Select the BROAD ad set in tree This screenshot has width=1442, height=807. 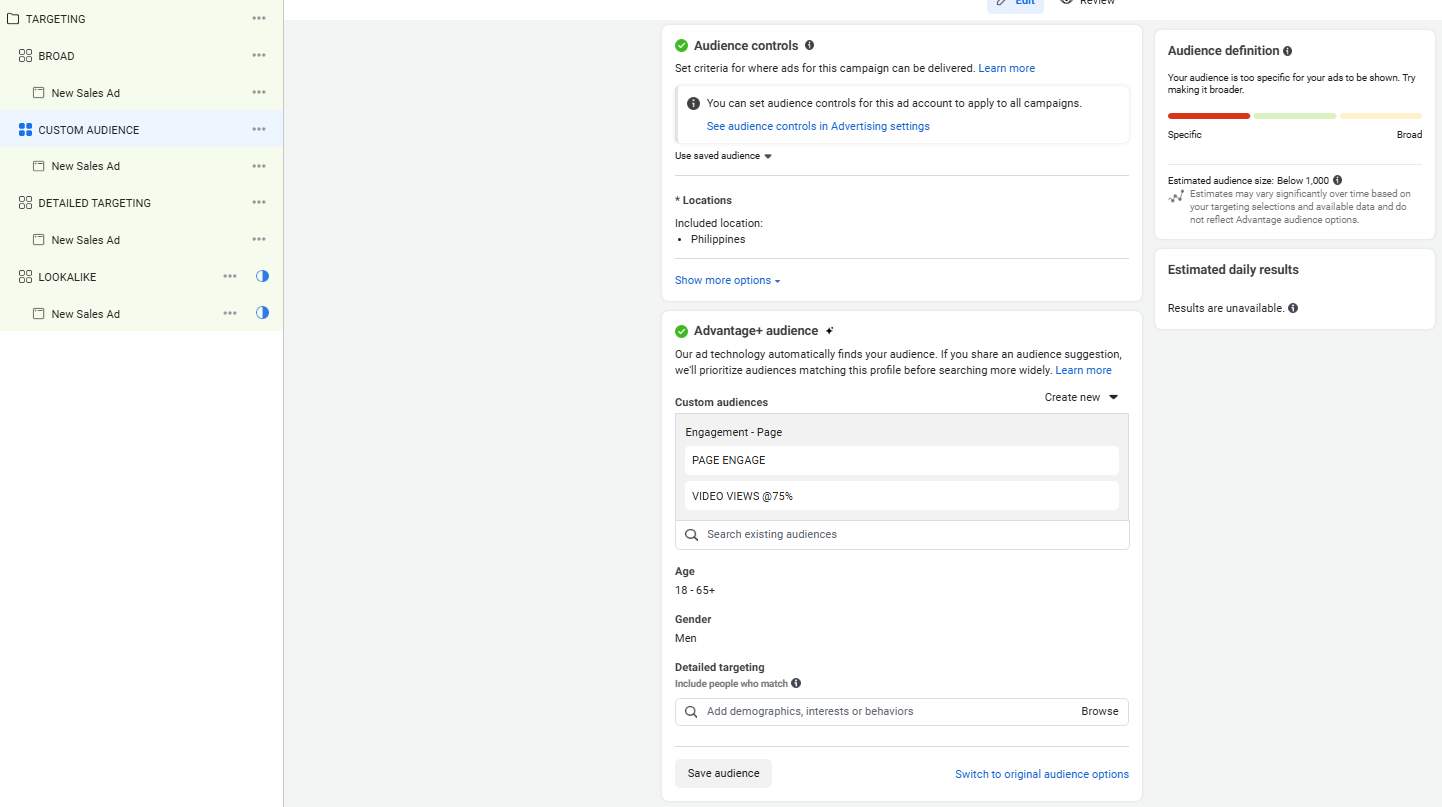[57, 56]
